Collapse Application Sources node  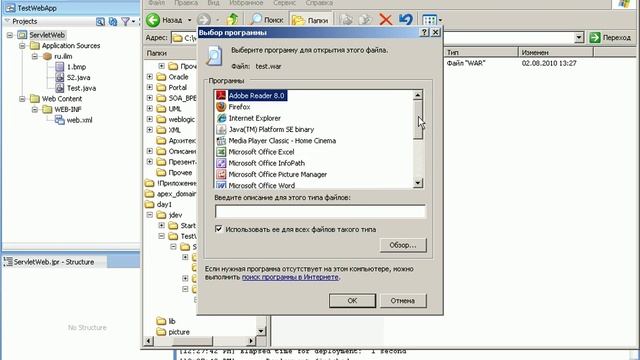[22, 46]
